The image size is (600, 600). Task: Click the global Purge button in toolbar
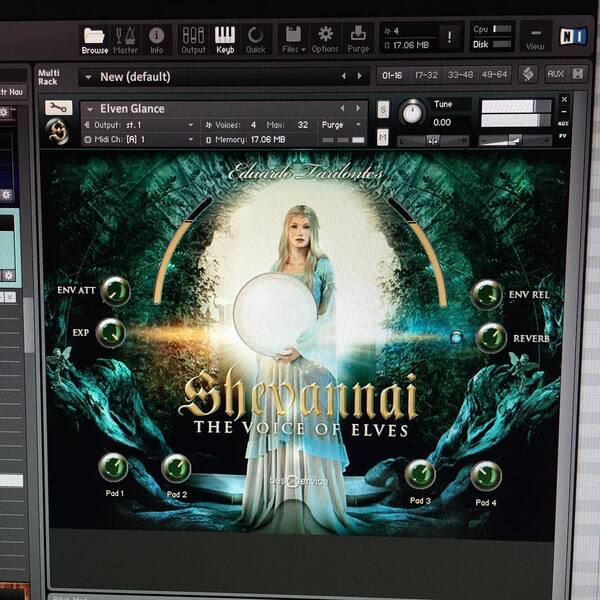click(x=358, y=40)
